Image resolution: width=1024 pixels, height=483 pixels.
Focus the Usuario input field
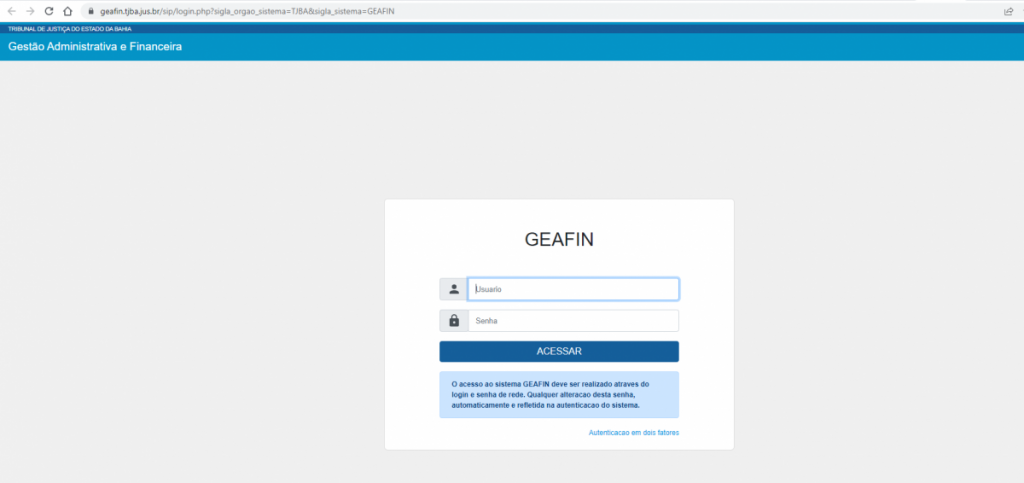pos(573,289)
